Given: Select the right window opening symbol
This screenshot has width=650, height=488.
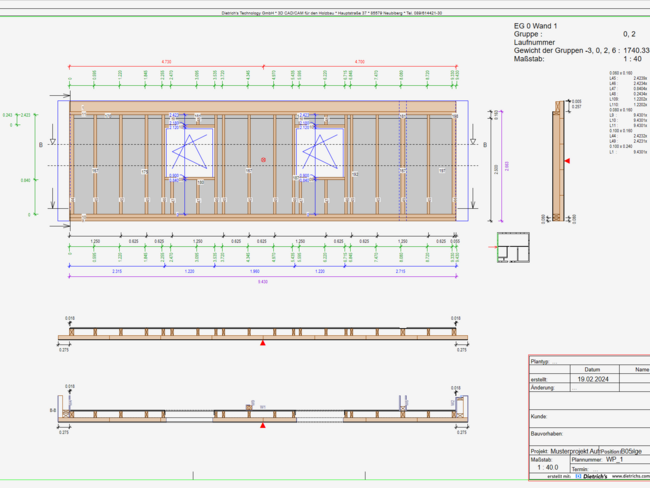Looking at the screenshot, I should click(320, 153).
